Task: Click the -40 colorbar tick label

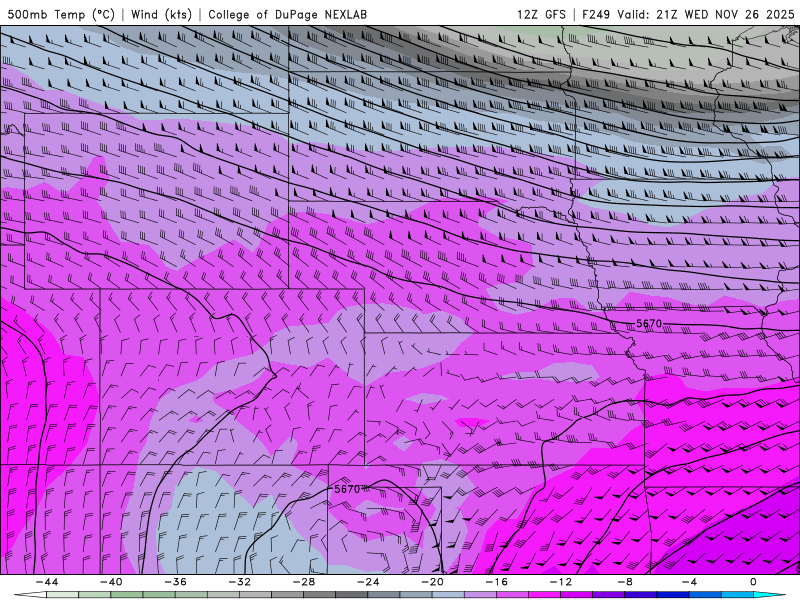Action: [111, 582]
